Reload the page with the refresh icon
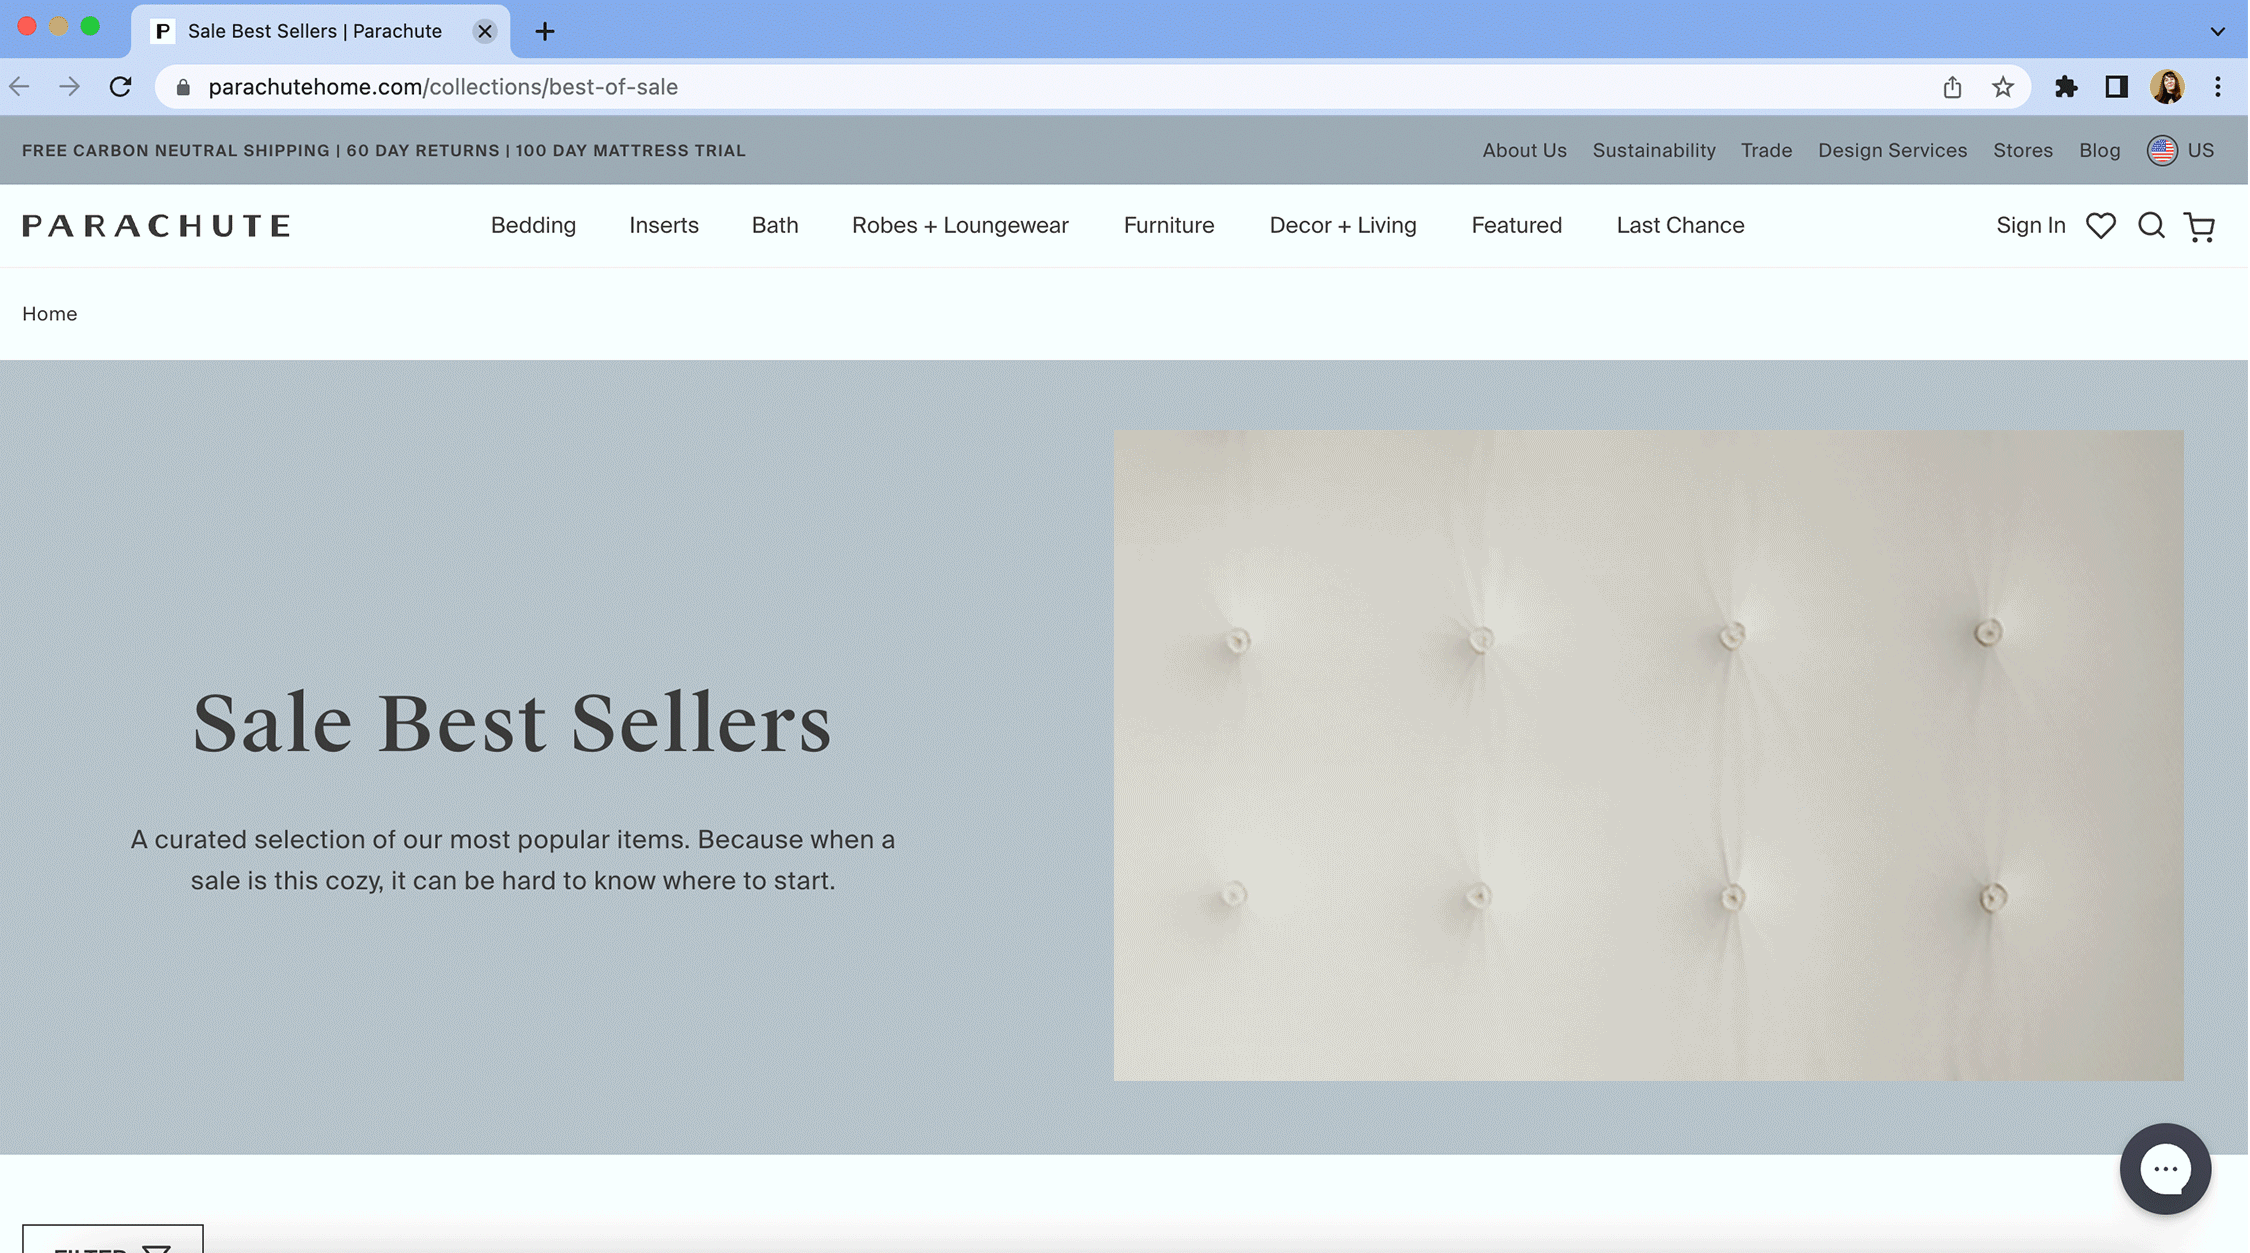This screenshot has height=1253, width=2250. (121, 87)
